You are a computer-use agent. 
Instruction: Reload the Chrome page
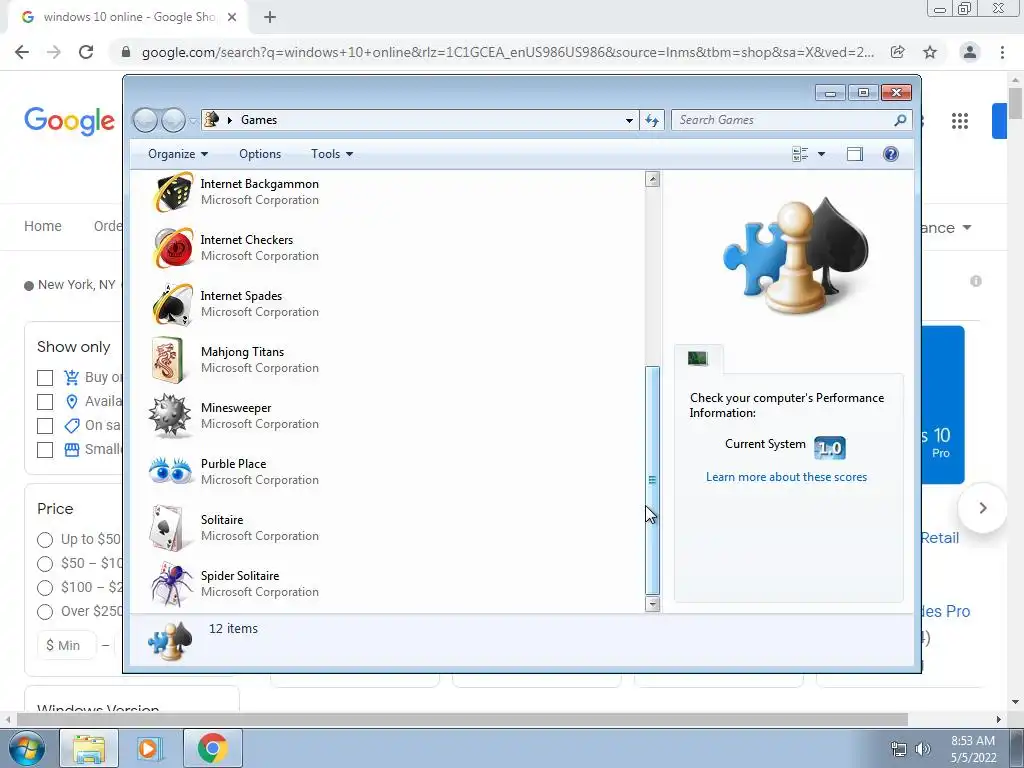pos(86,52)
